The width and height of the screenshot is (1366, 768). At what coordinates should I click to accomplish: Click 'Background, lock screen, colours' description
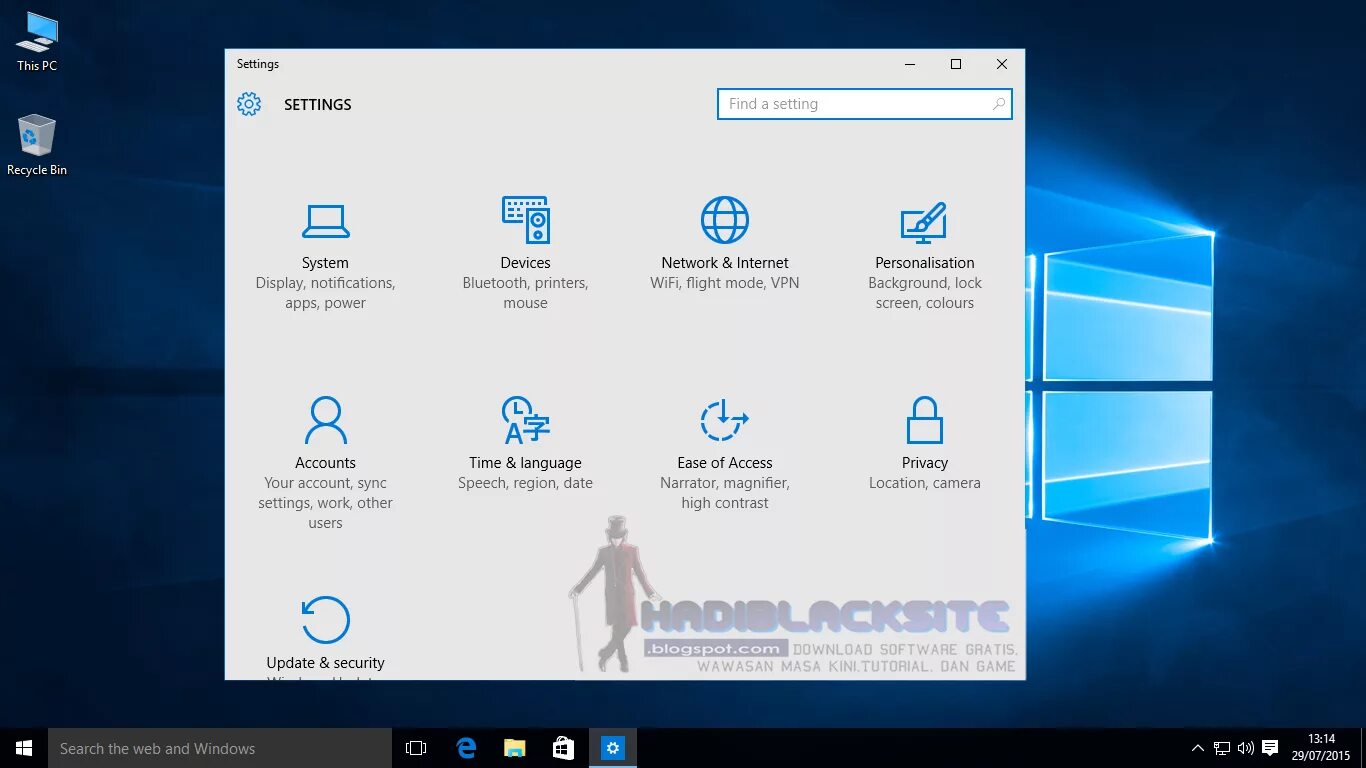(925, 293)
